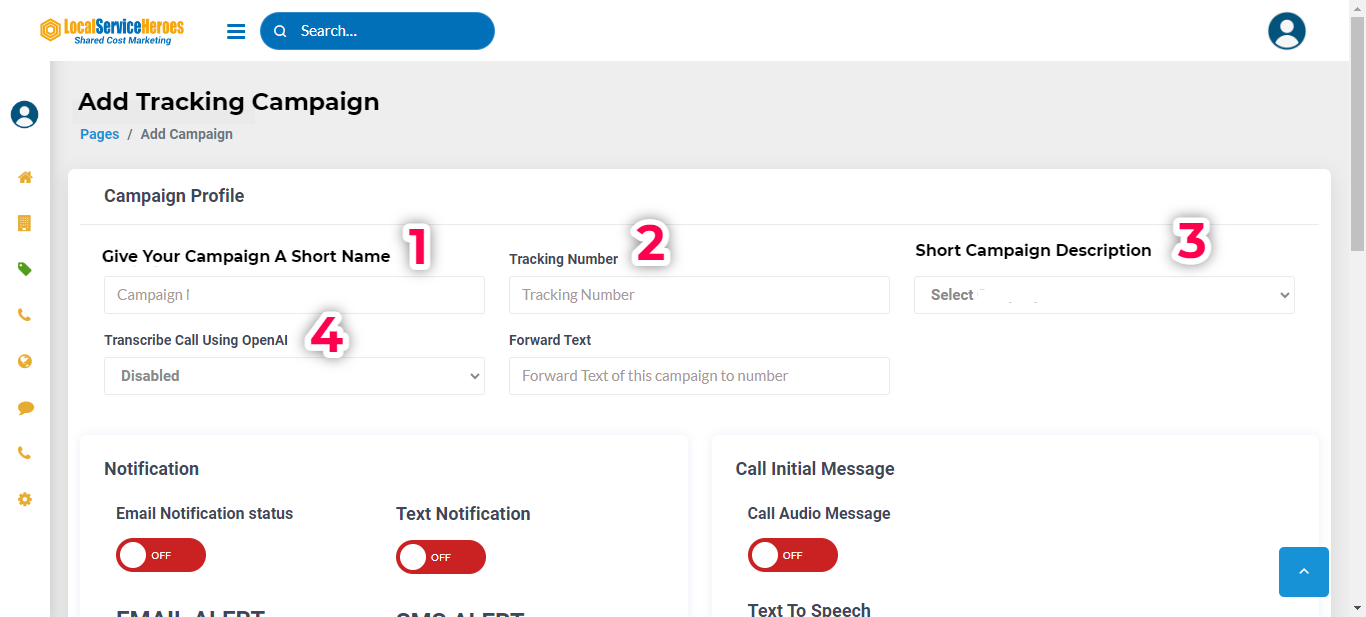Click the home icon in the sidebar
Viewport: 1366px width, 617px height.
25,177
